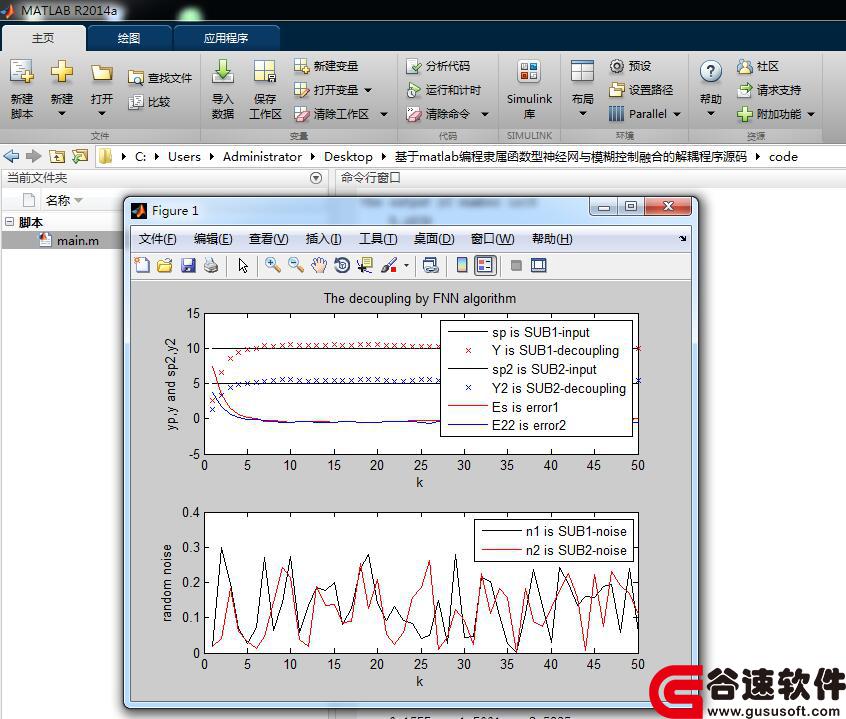Viewport: 846px width, 719px height.
Task: Click Hide Plot Tools icon in Figure 1
Action: click(516, 265)
